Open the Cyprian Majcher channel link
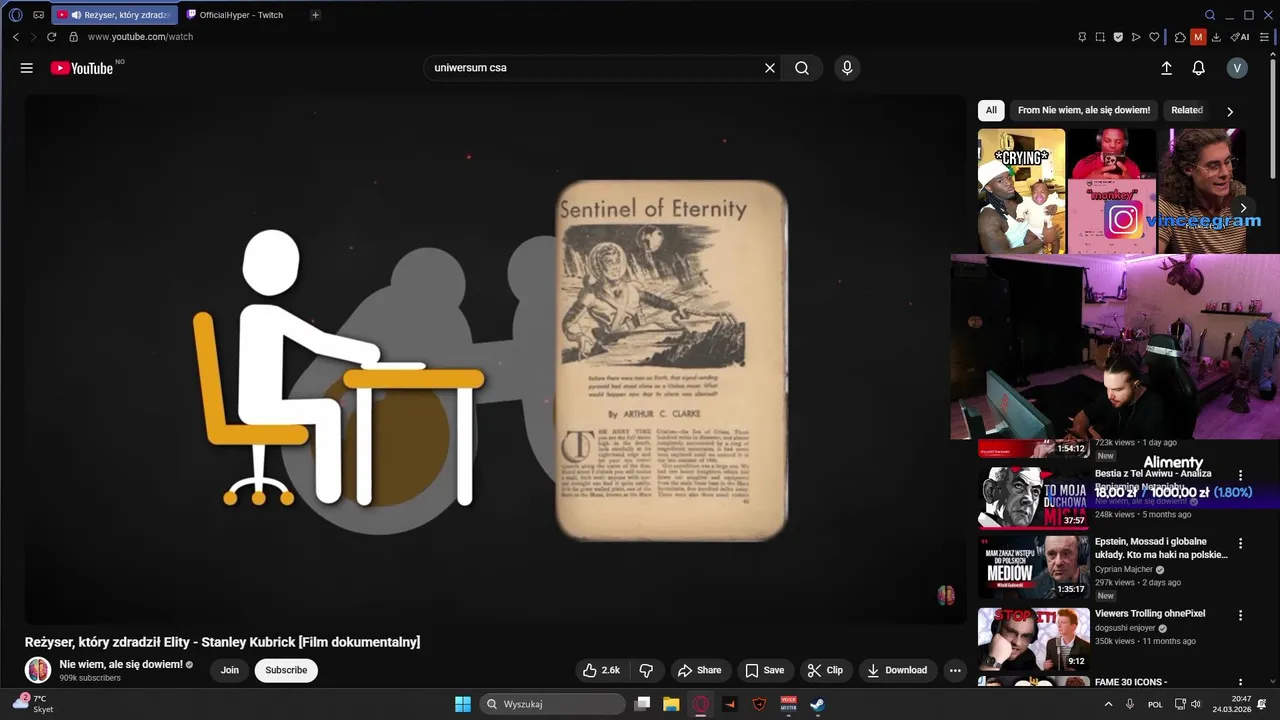The image size is (1280, 720). point(1124,569)
